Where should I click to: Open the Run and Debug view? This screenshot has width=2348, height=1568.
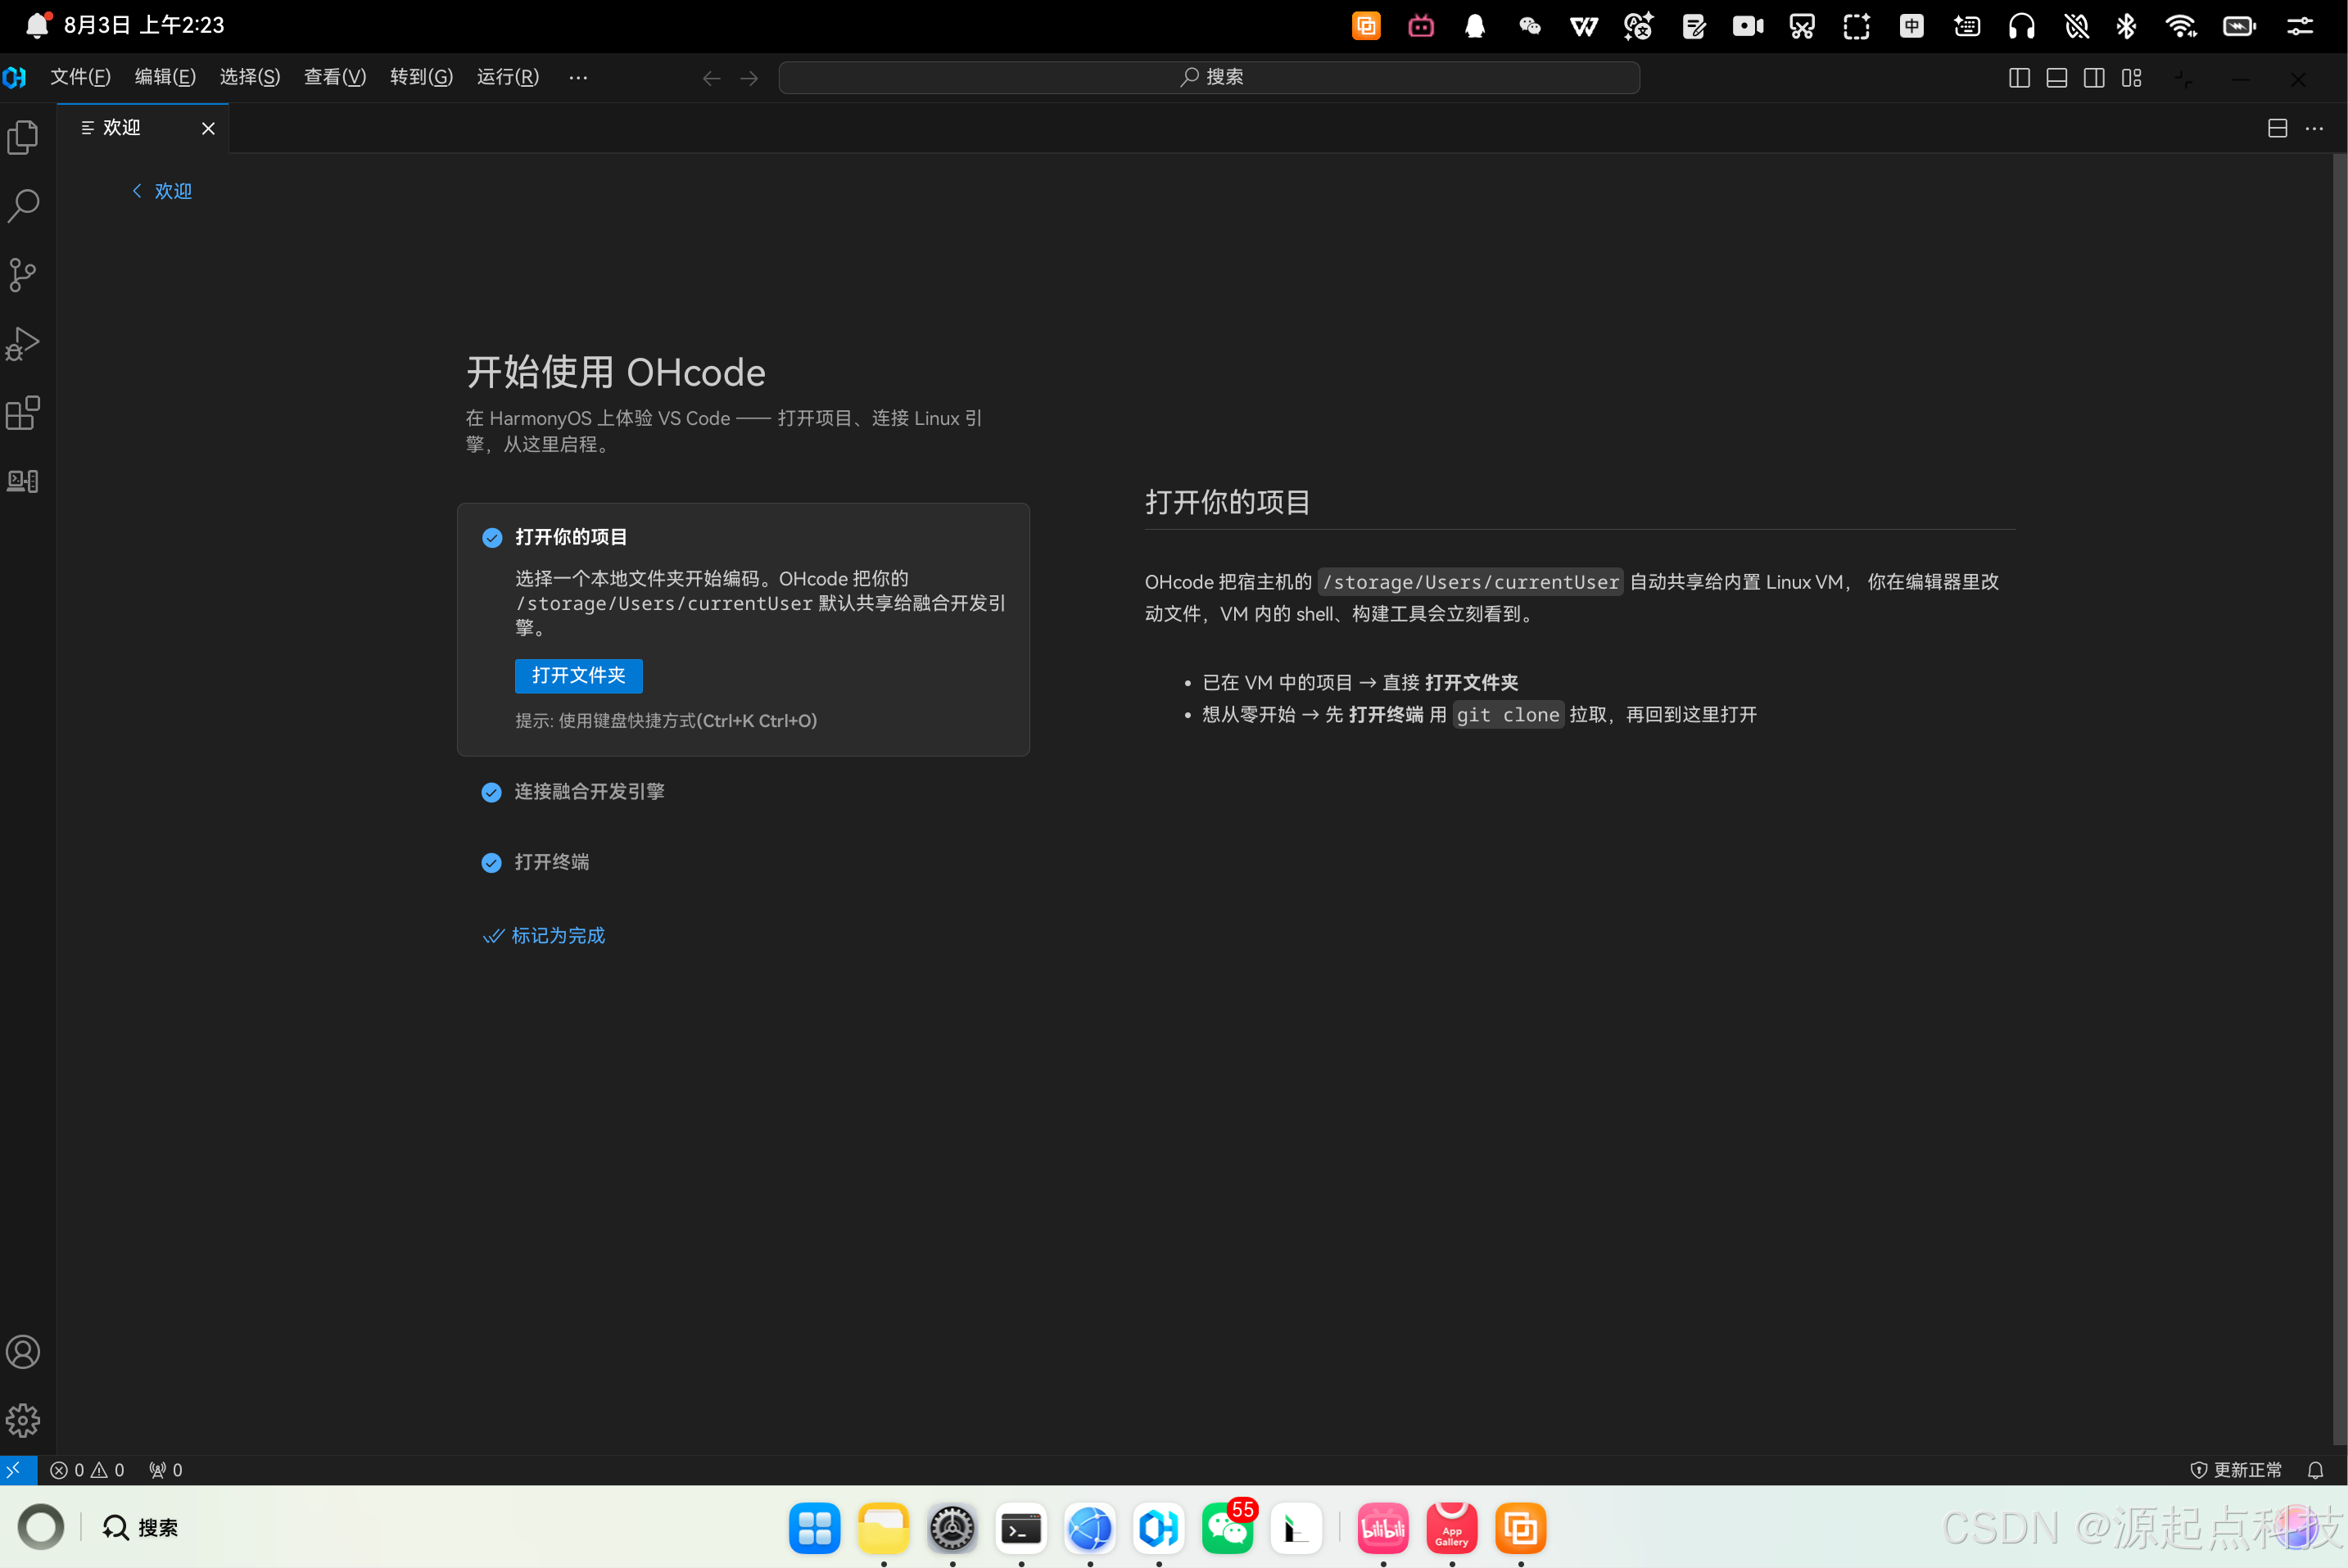pyautogui.click(x=23, y=344)
